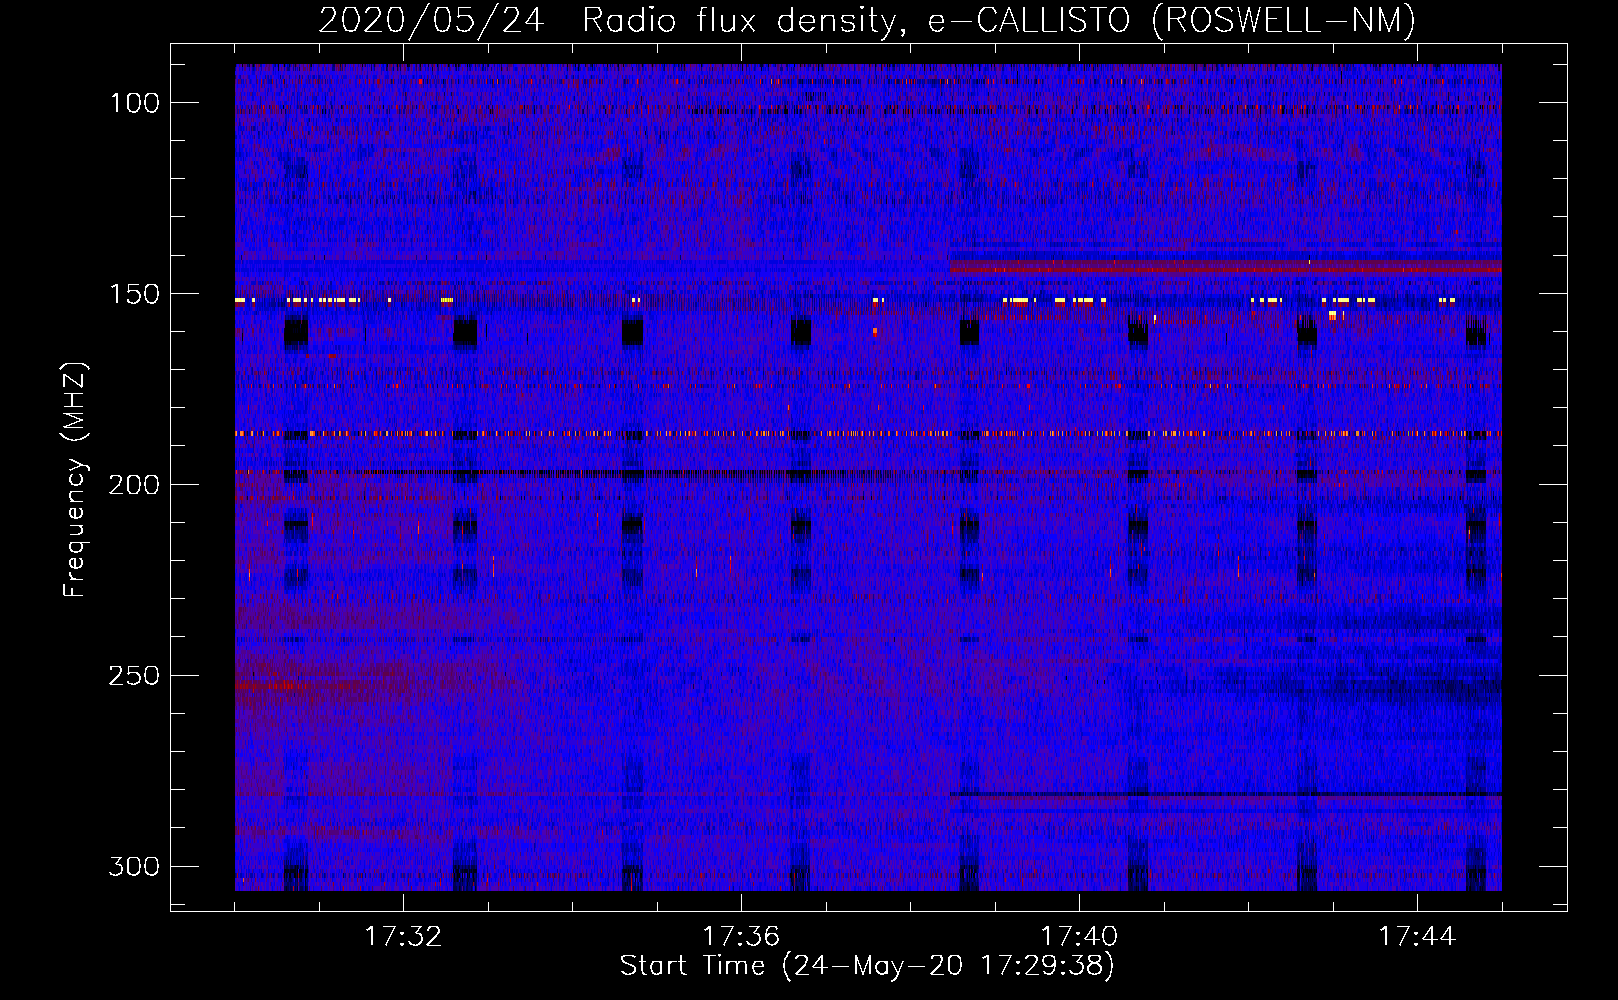
Task: Click the 17:32 time tick label
Action: 403,937
